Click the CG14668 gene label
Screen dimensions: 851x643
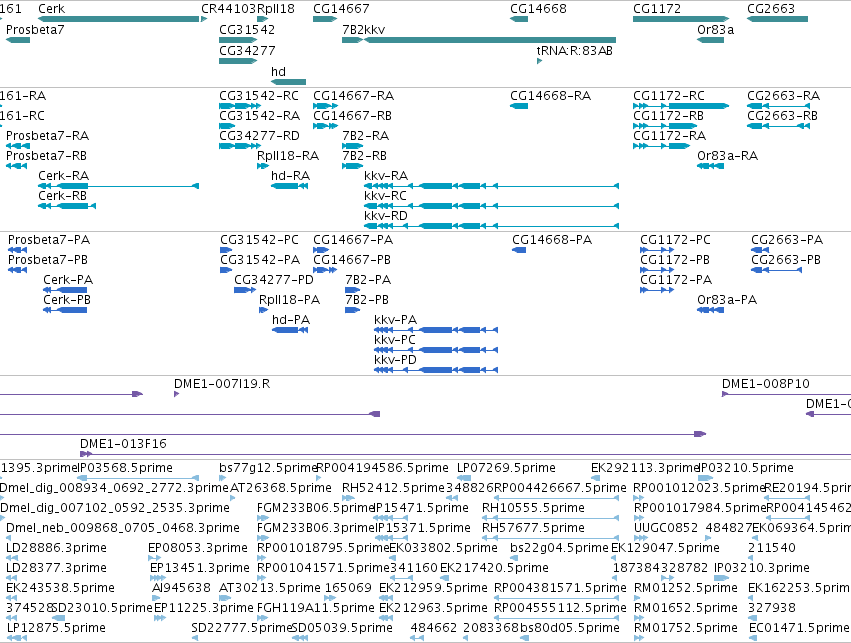(x=538, y=9)
